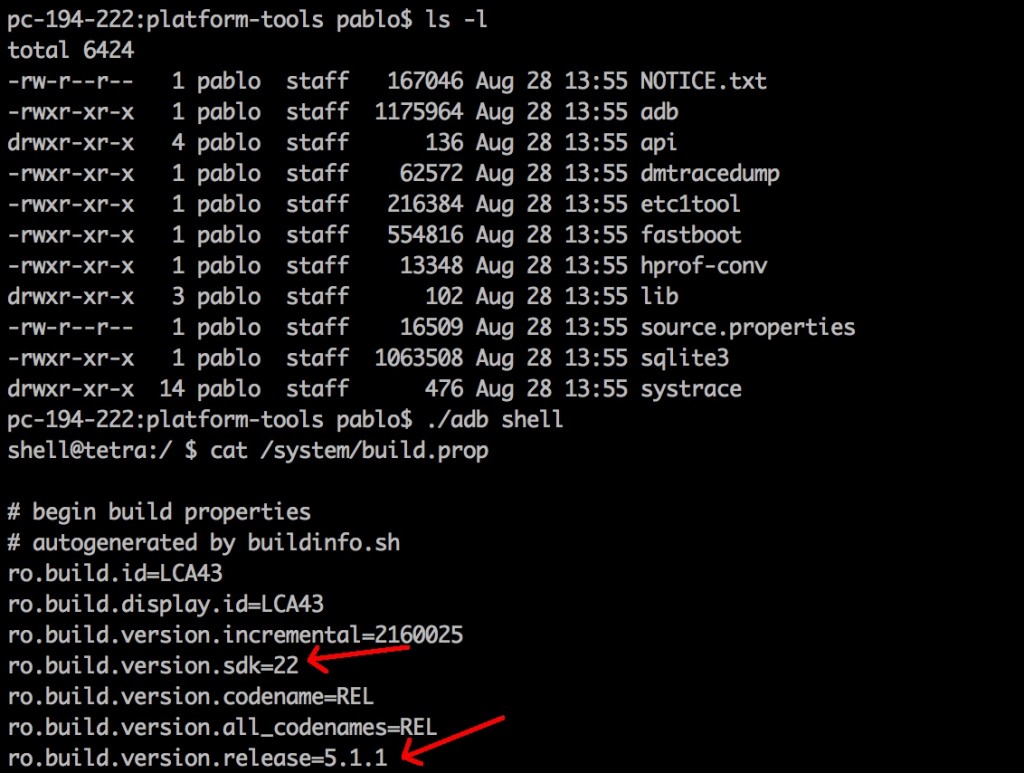Click the red arrow pointing at release=5.1.1
The height and width of the screenshot is (773, 1024).
point(455,740)
